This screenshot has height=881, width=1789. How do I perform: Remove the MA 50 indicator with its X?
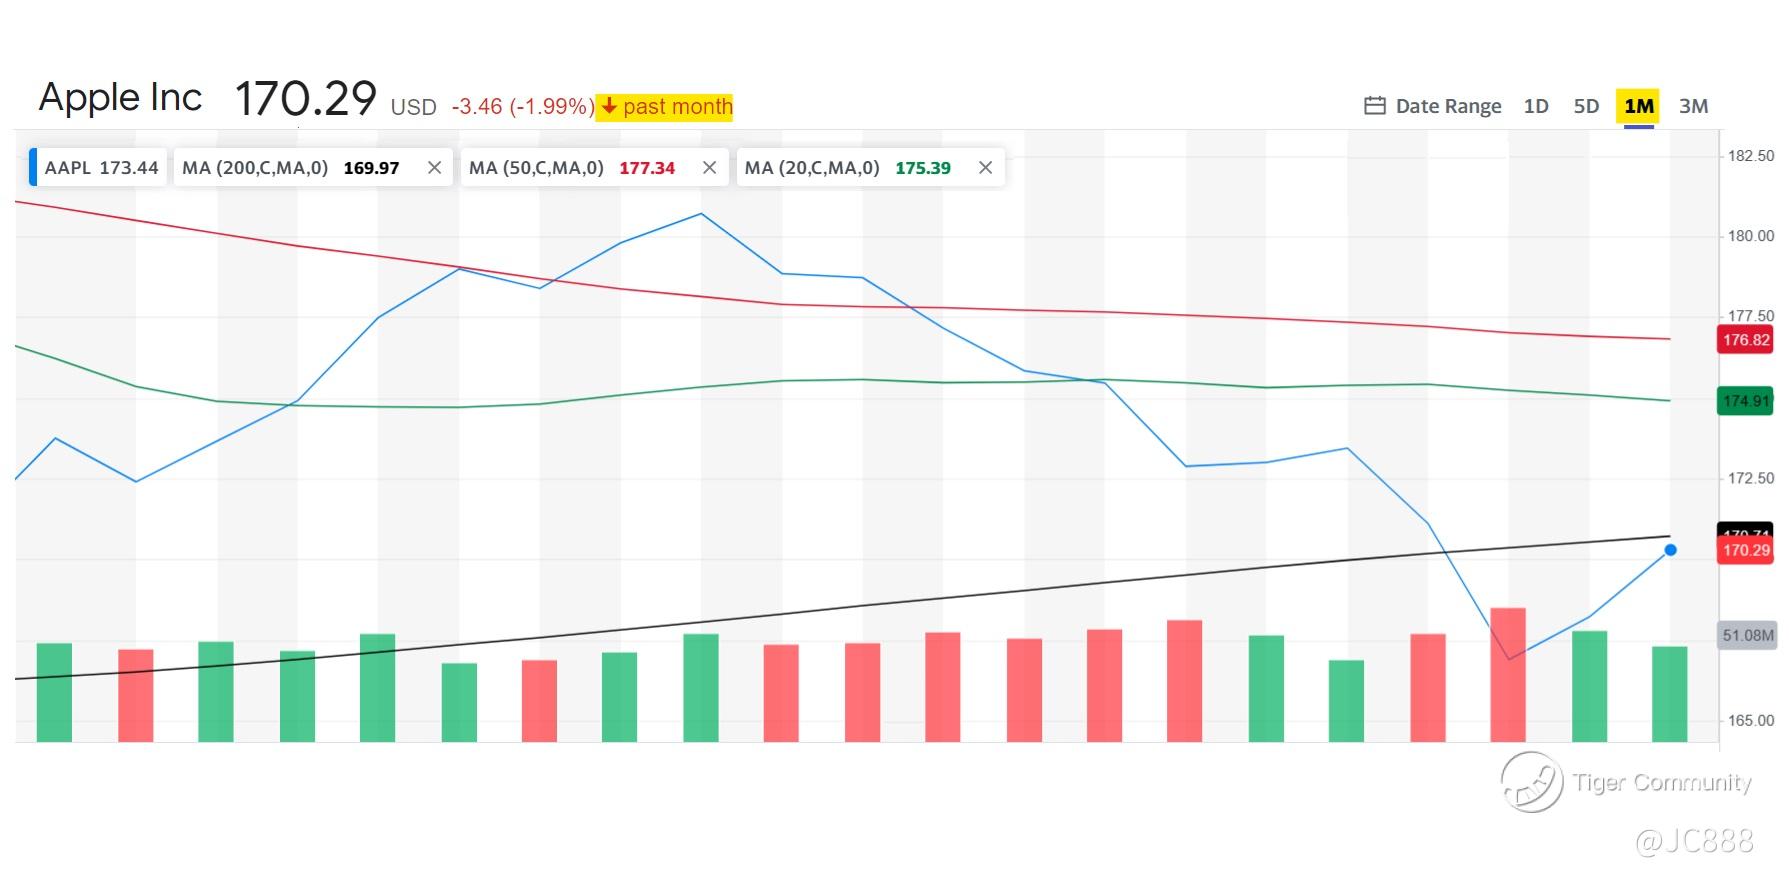click(709, 168)
